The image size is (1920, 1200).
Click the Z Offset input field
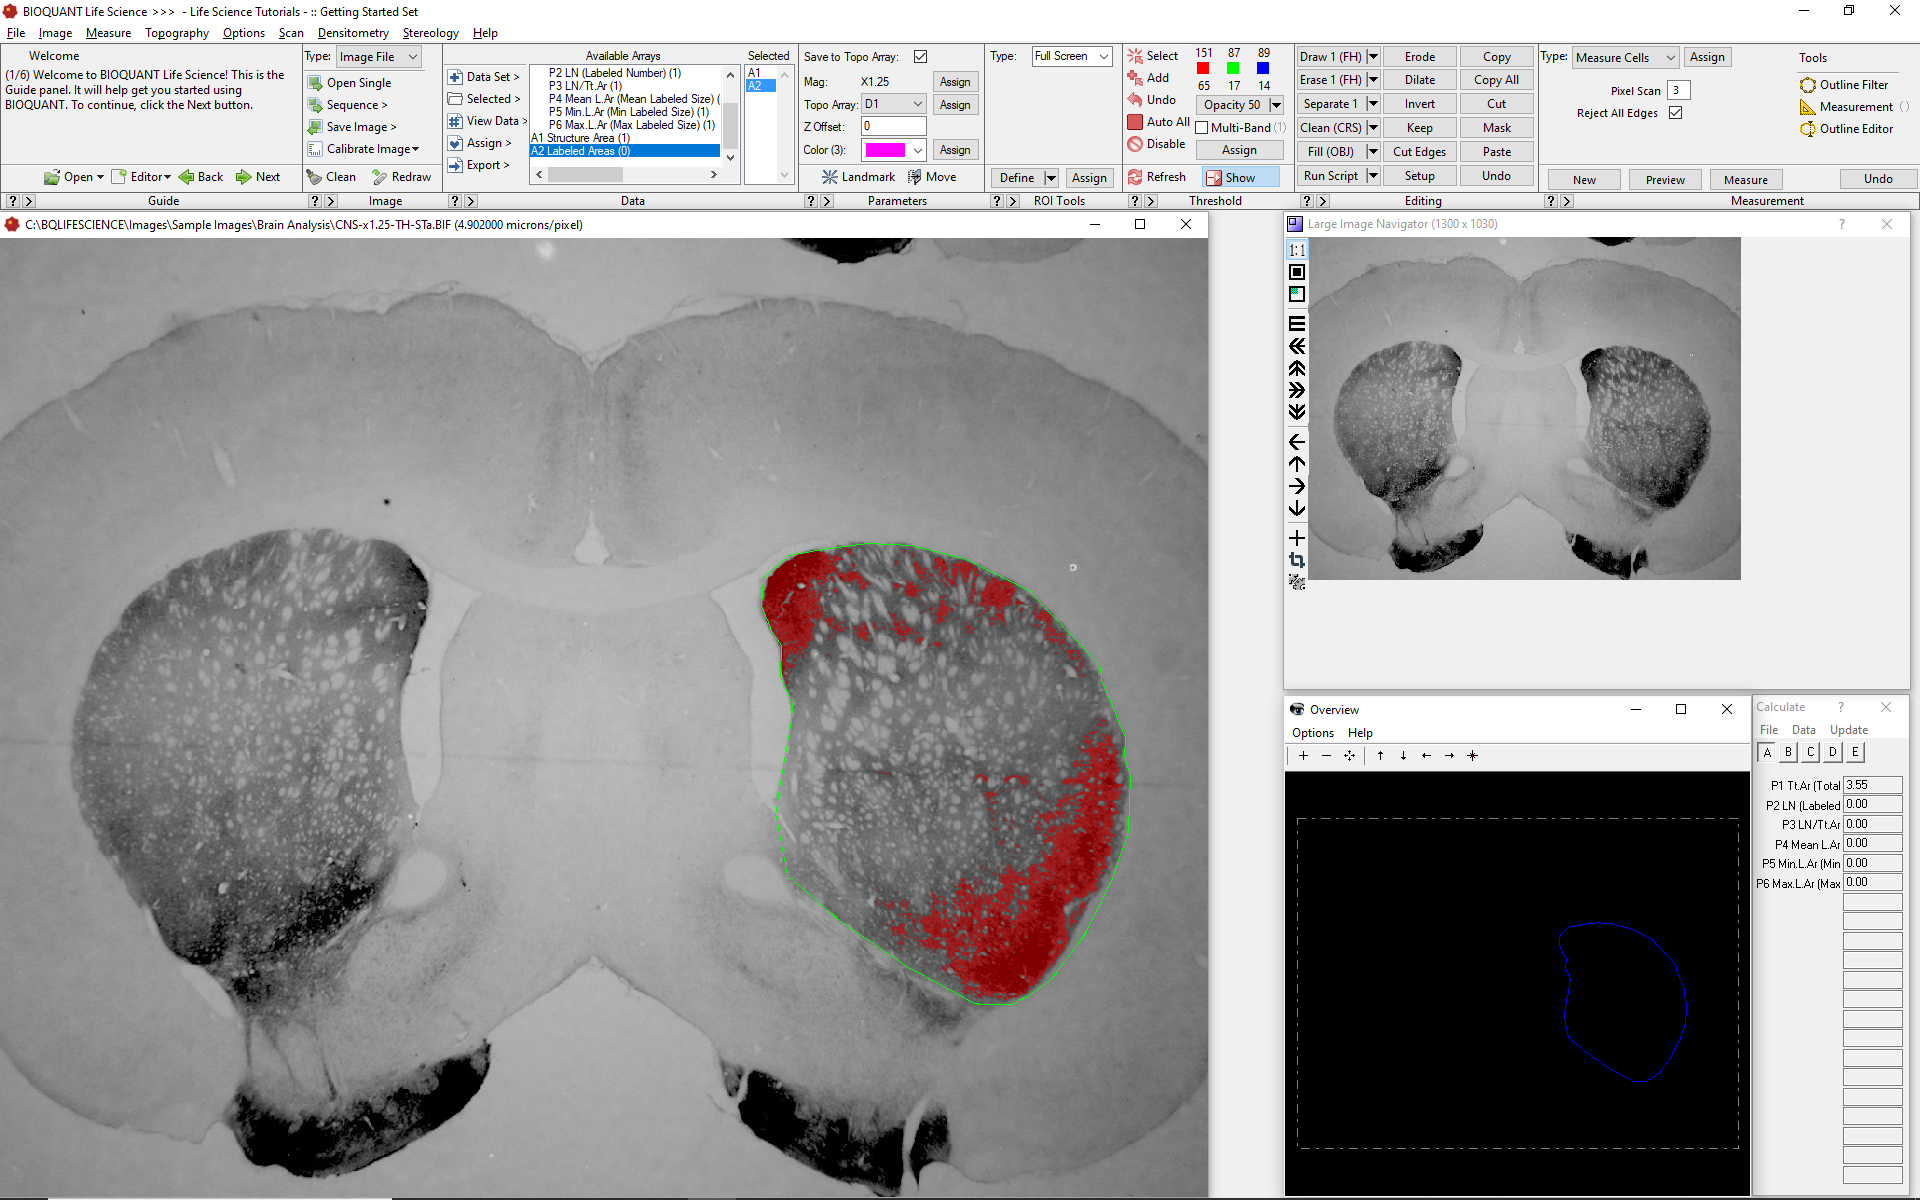(x=893, y=127)
